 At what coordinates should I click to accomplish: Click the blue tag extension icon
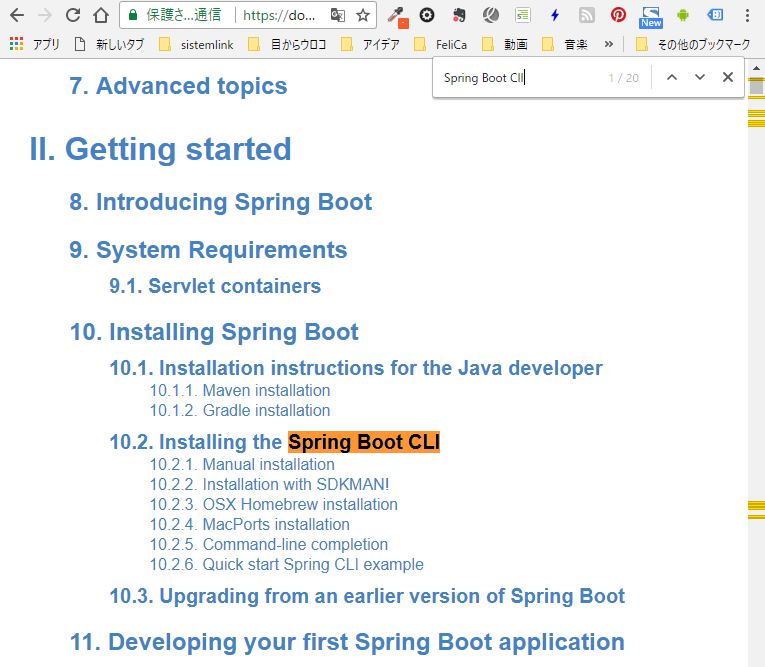(x=715, y=15)
